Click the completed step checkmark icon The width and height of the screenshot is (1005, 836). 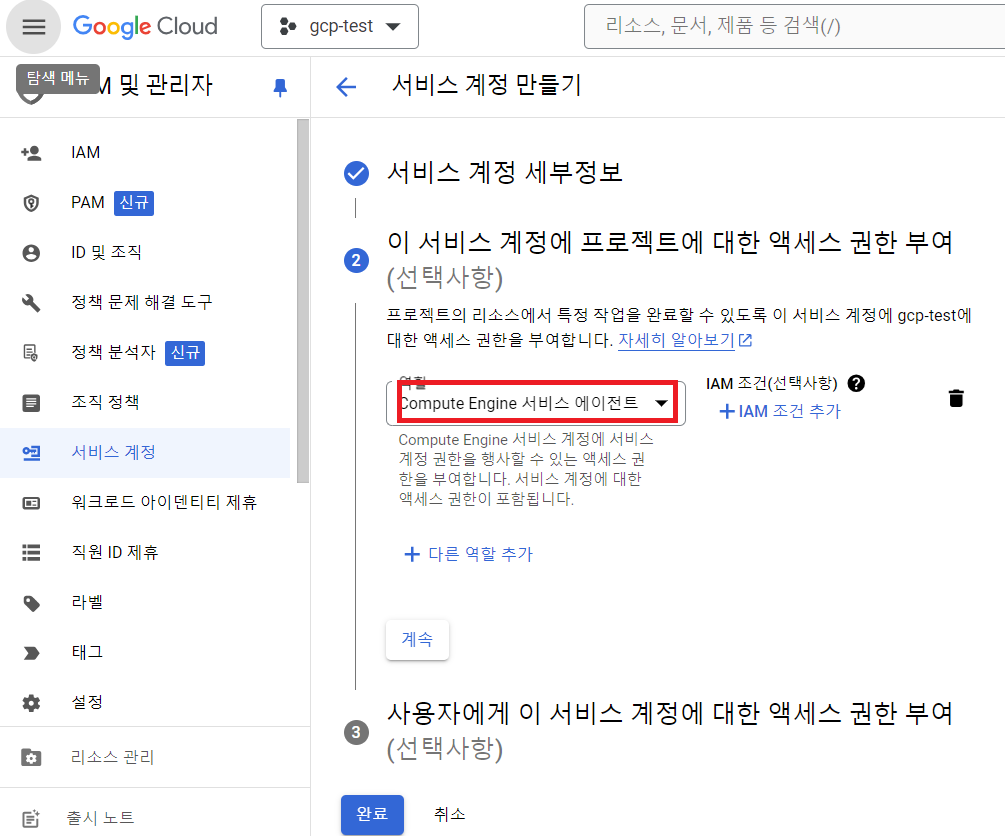point(356,173)
